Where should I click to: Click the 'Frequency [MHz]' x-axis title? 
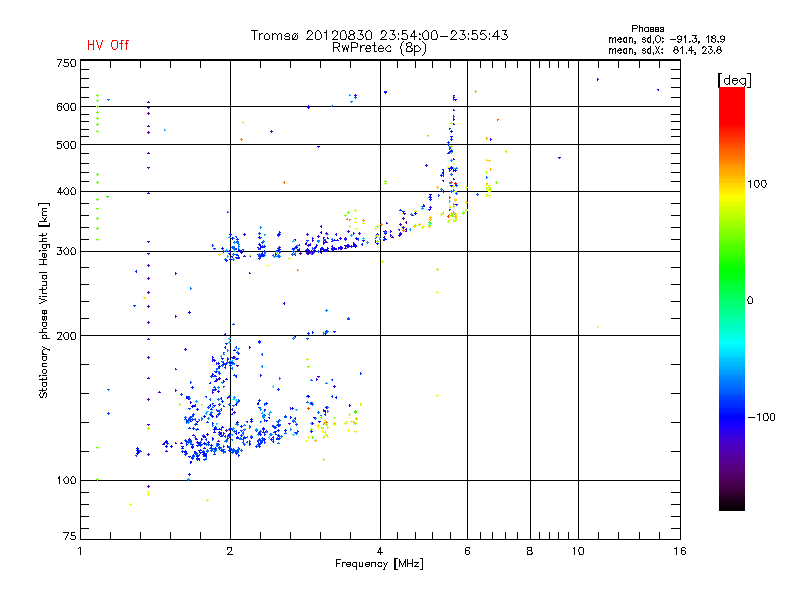[379, 564]
